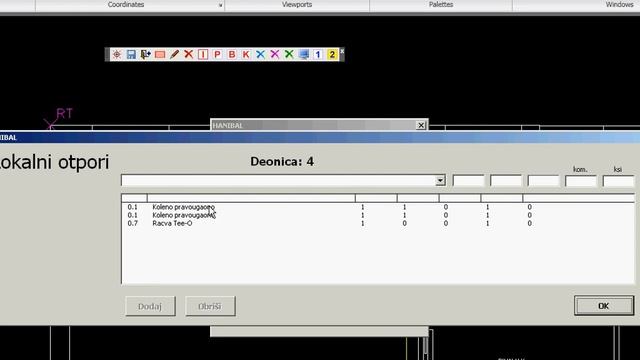640x360 pixels.
Task: Click third empty field right of dropdown
Action: (544, 181)
